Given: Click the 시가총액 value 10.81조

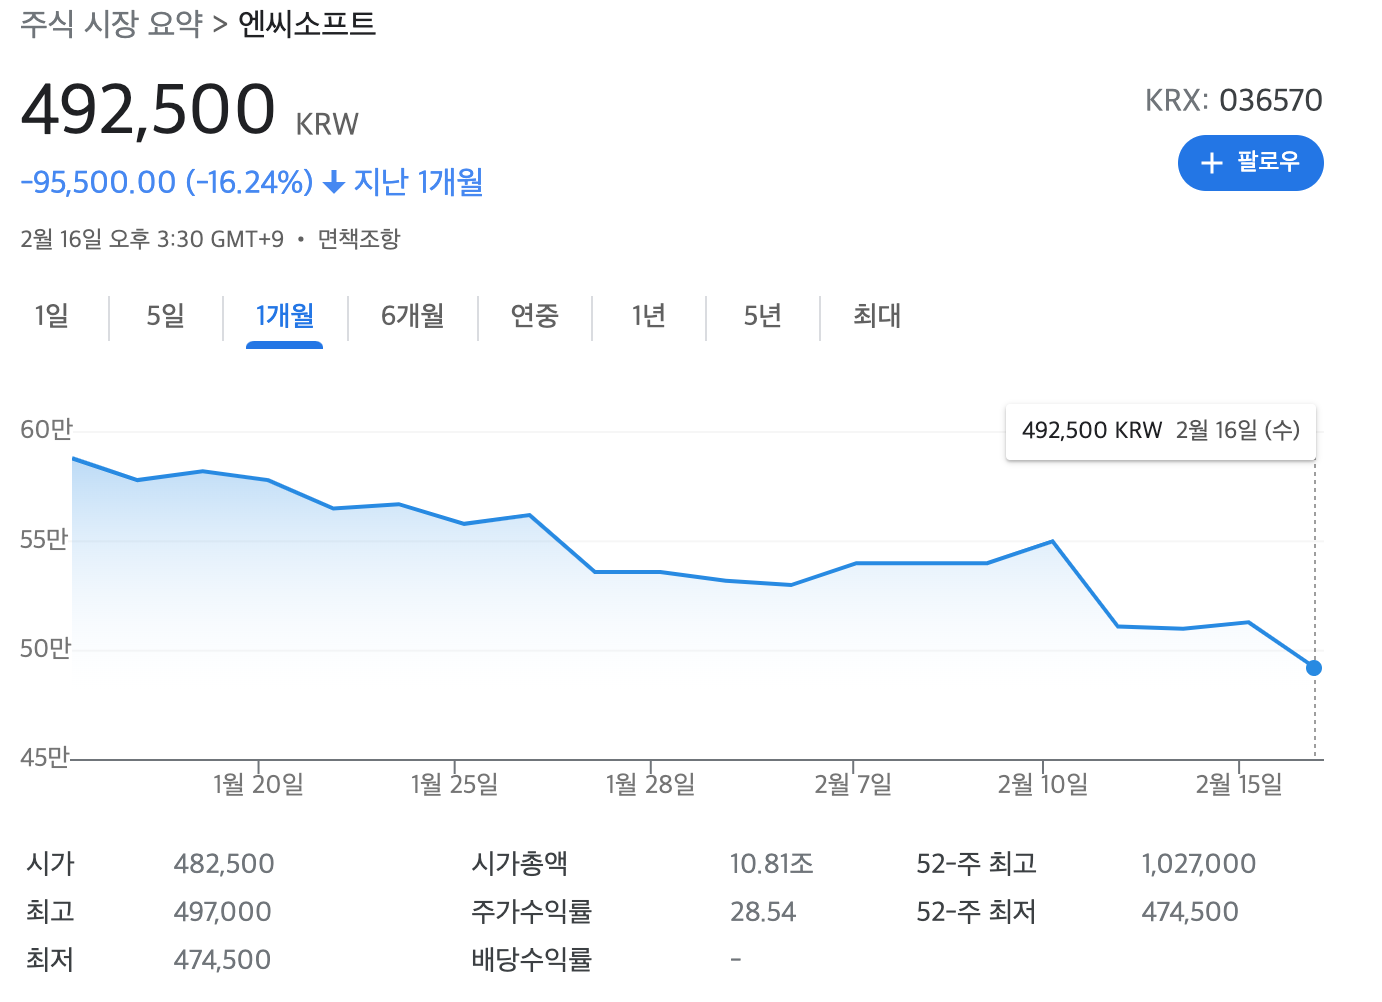Looking at the screenshot, I should coord(772,864).
